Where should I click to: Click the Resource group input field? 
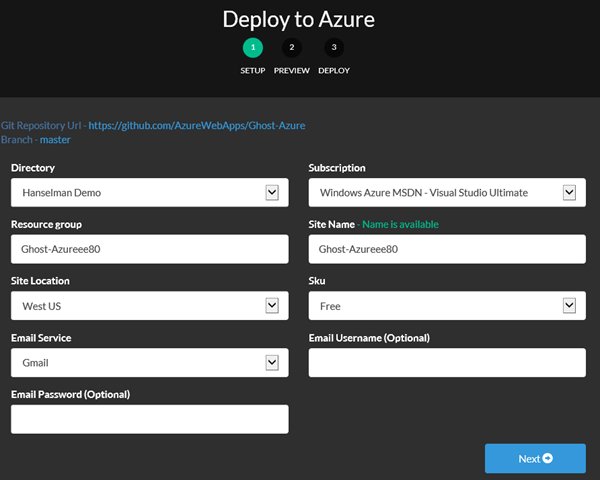(x=150, y=249)
